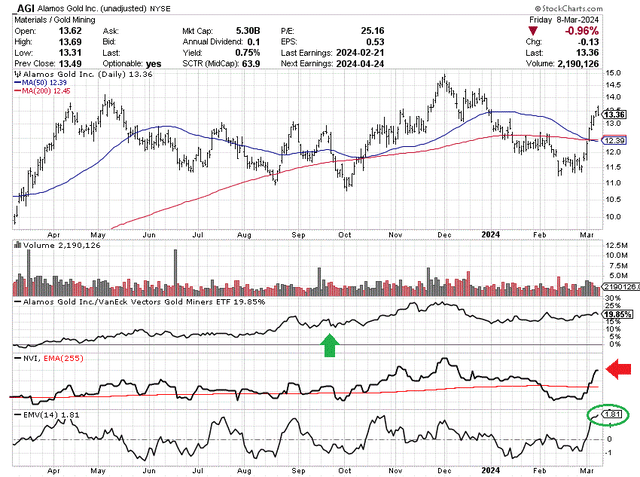This screenshot has height=477, width=640.
Task: Click the StockCharts.com label
Action: pyautogui.click(x=568, y=8)
